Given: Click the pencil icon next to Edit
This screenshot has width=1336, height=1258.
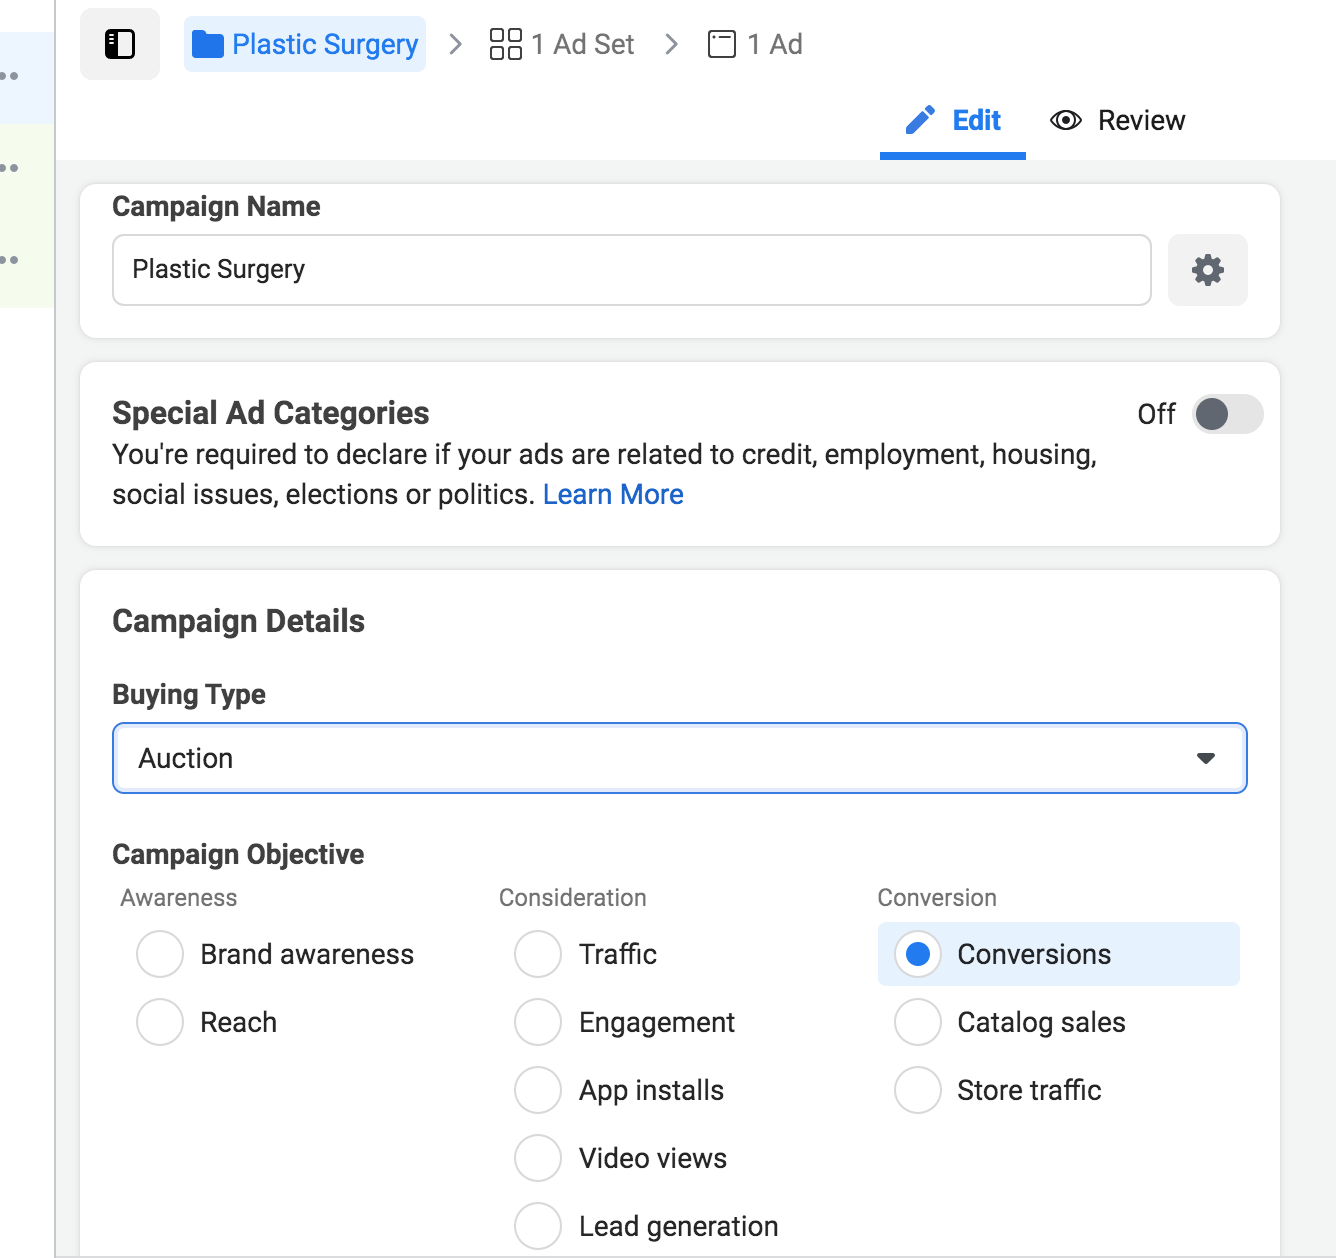Looking at the screenshot, I should [x=921, y=119].
